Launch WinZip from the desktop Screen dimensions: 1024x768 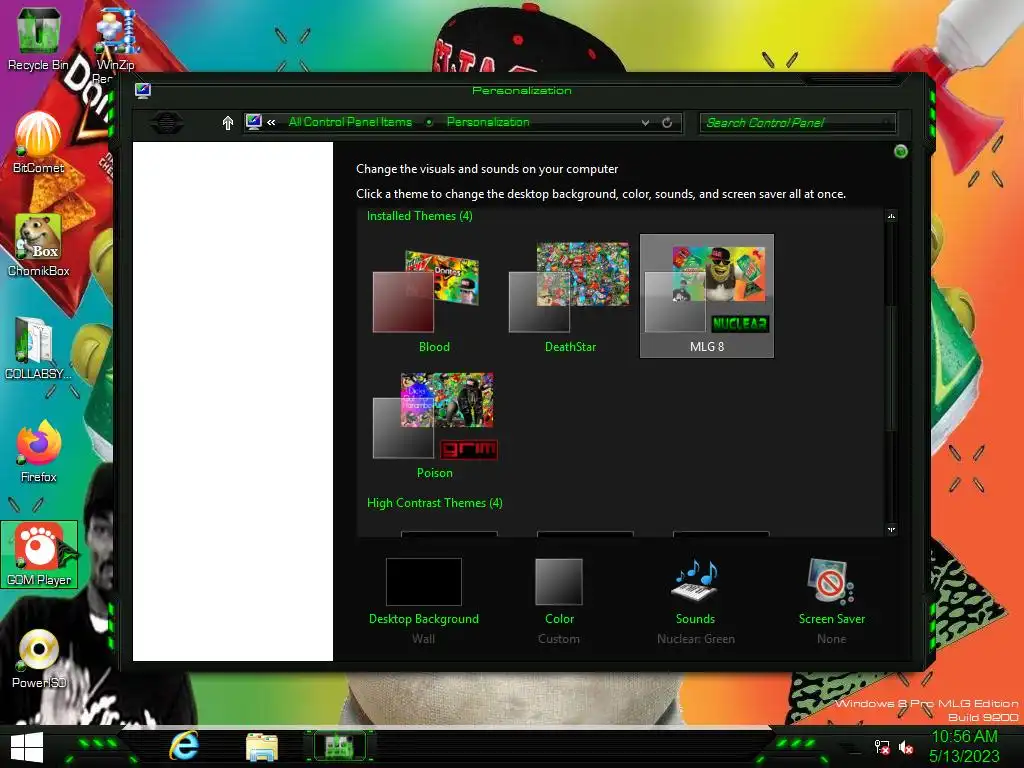(116, 39)
